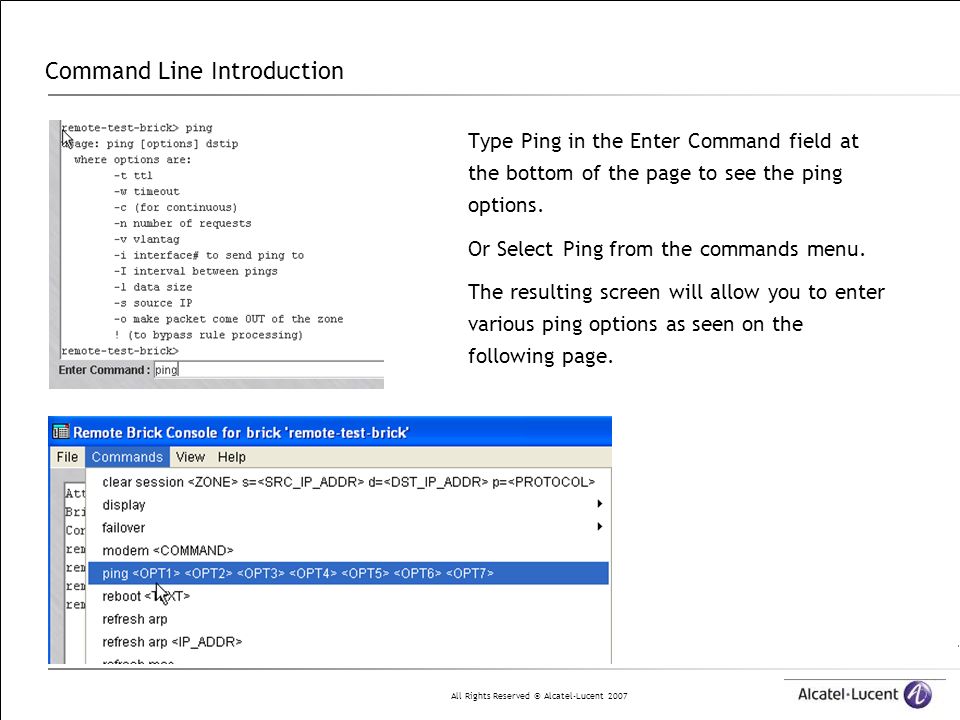The image size is (960, 720).
Task: Click the 'where options are:' line
Action: pyautogui.click(x=133, y=160)
